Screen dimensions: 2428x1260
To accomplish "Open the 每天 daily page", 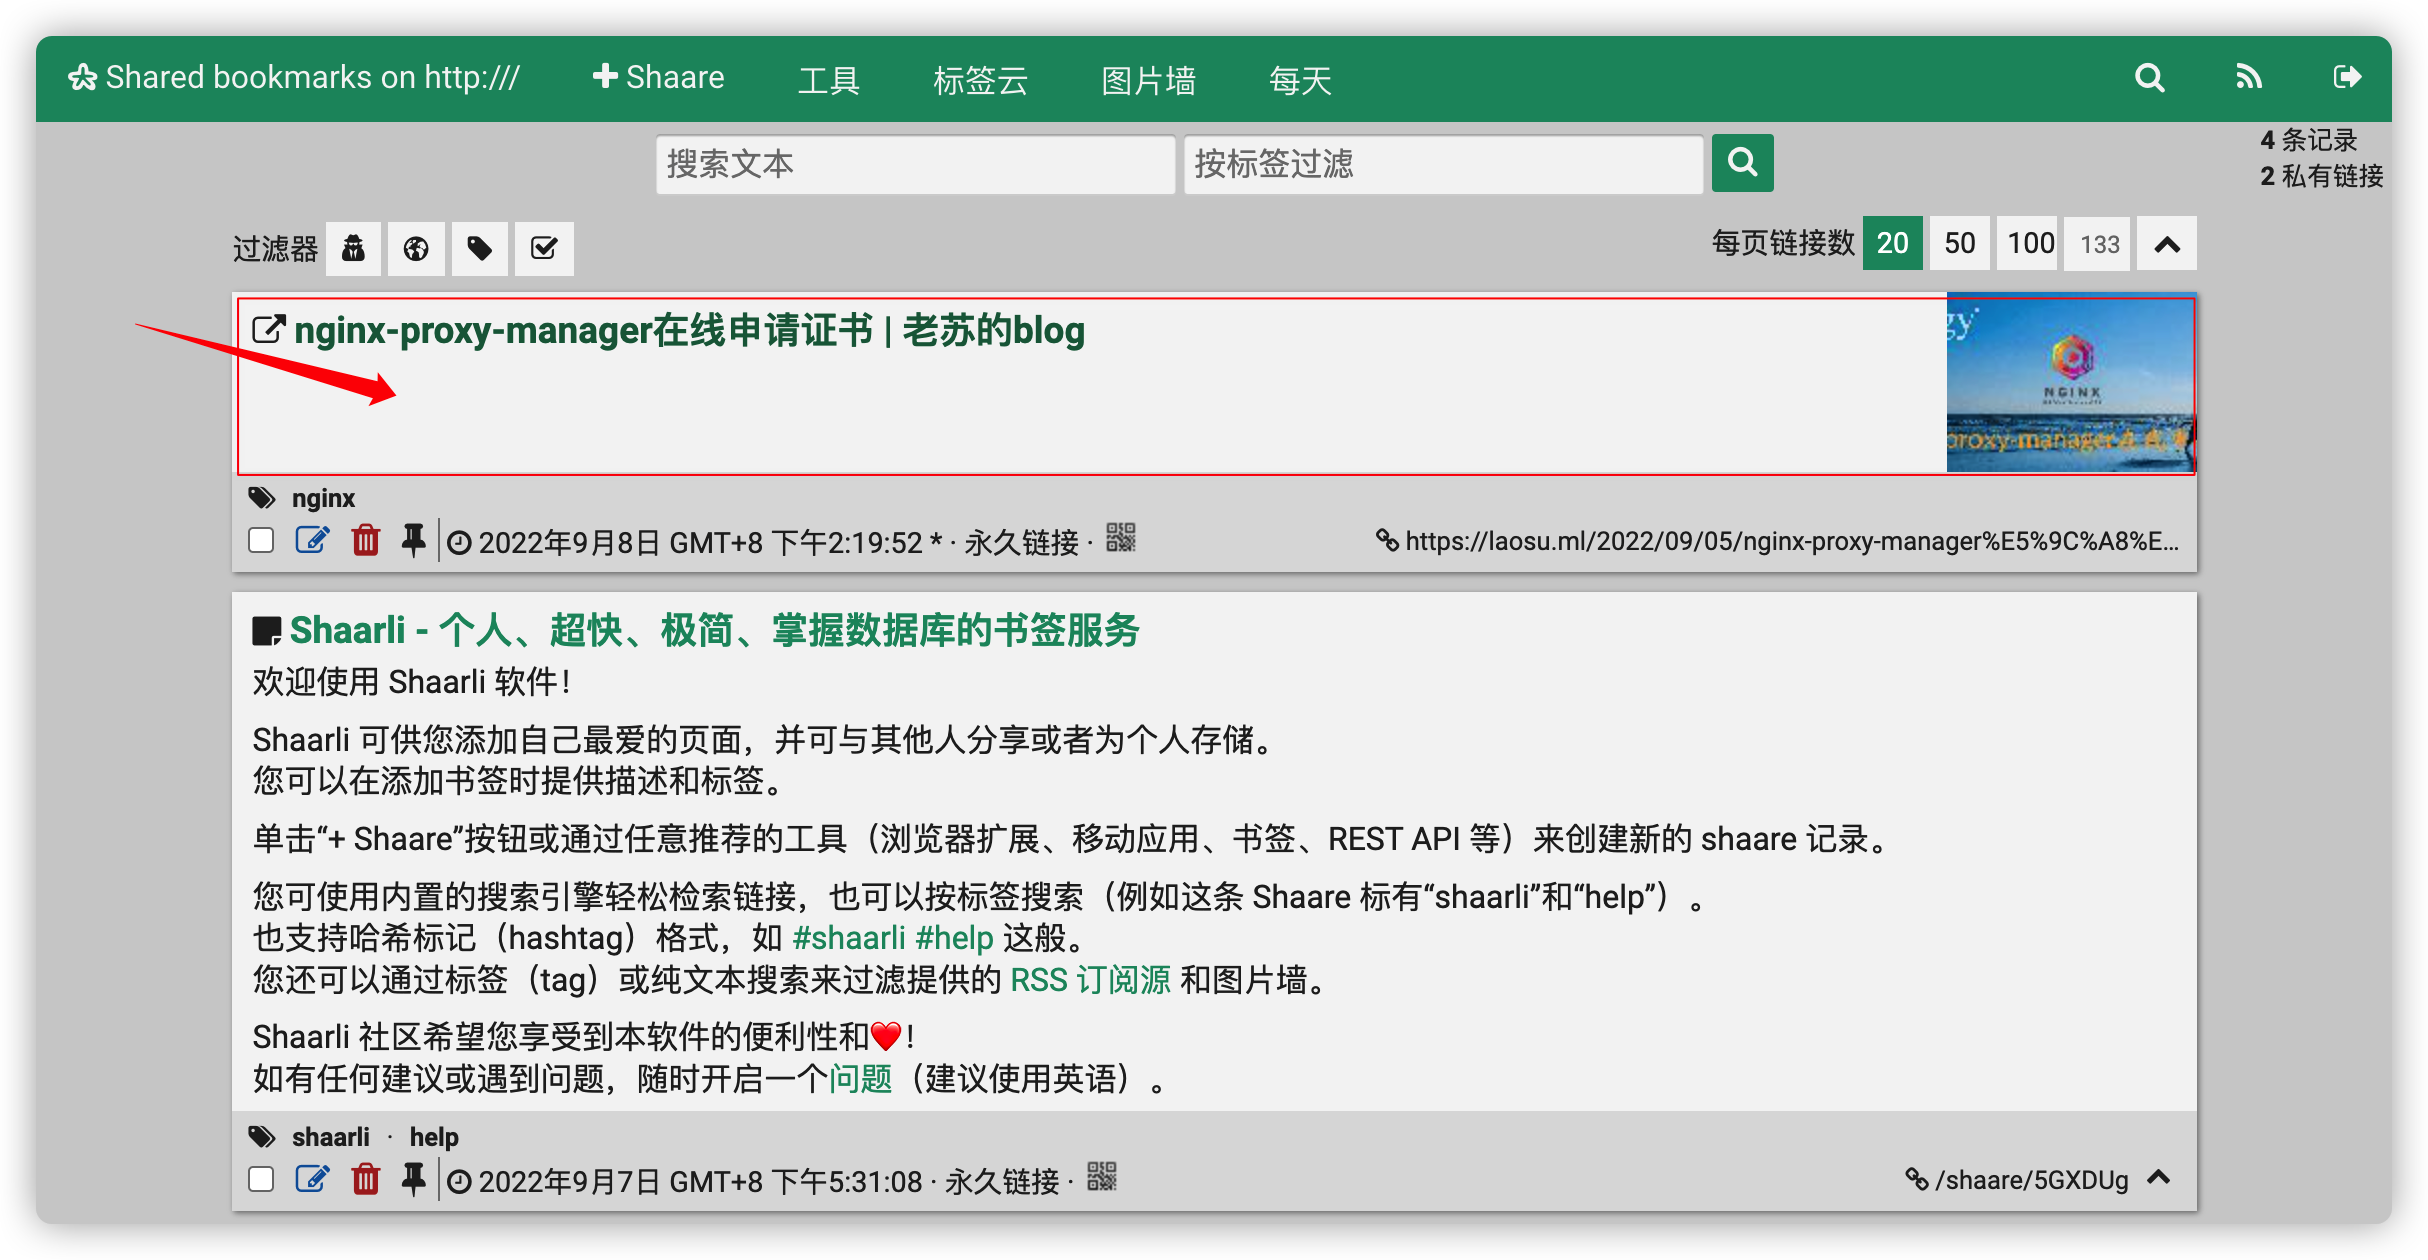I will pyautogui.click(x=1300, y=80).
